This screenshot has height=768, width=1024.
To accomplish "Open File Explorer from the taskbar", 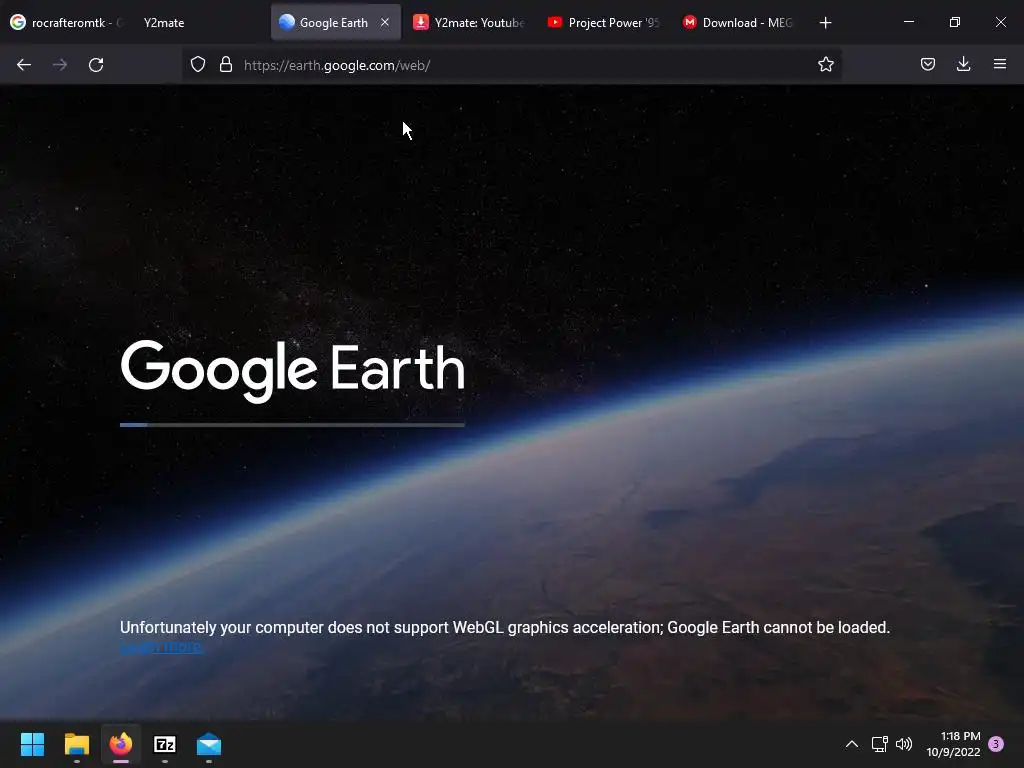I will [x=76, y=744].
